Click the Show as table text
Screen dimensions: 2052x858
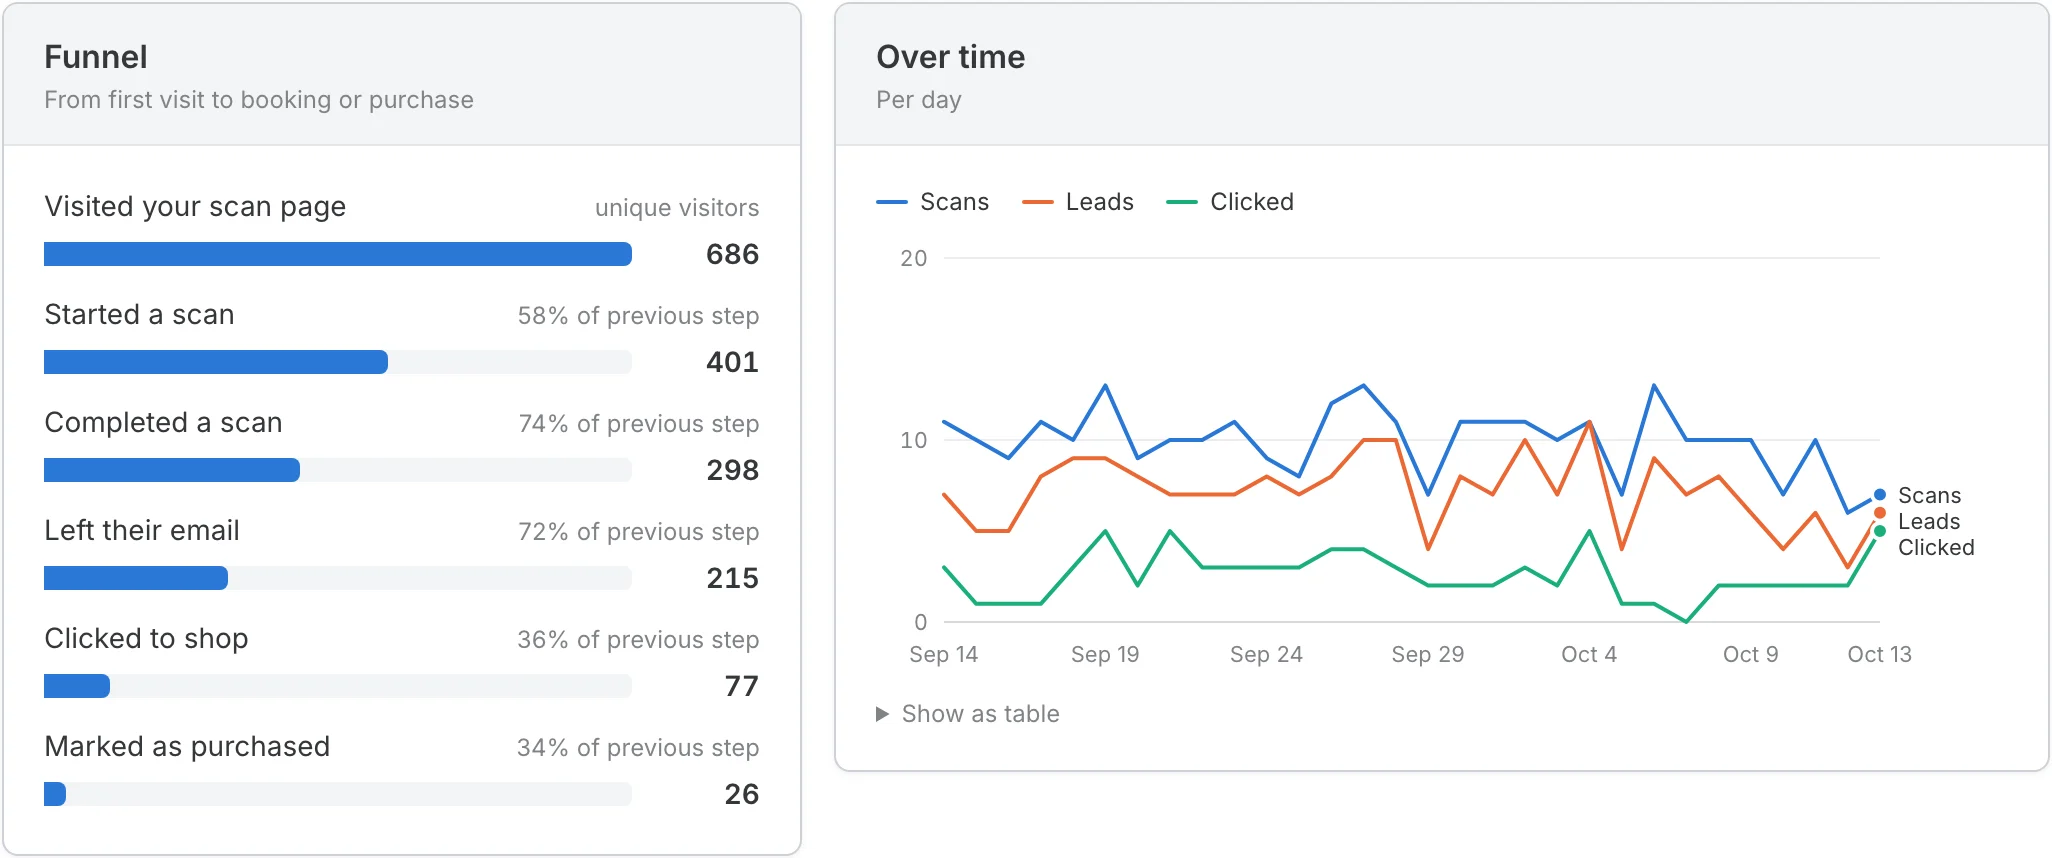coord(980,714)
